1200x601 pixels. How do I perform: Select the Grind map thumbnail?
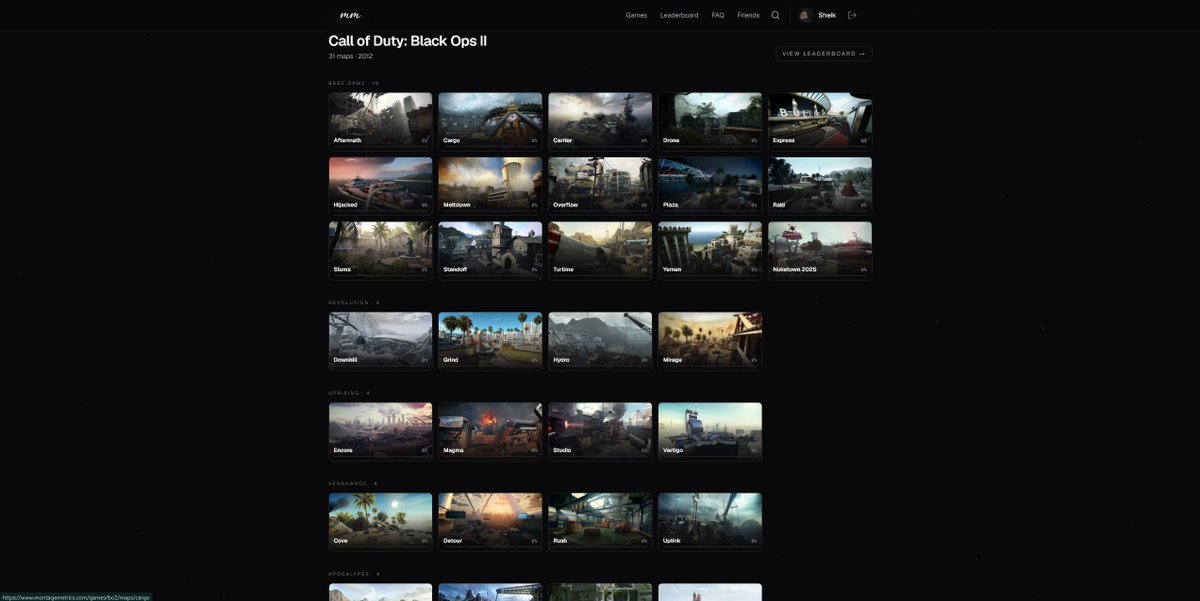[491, 341]
